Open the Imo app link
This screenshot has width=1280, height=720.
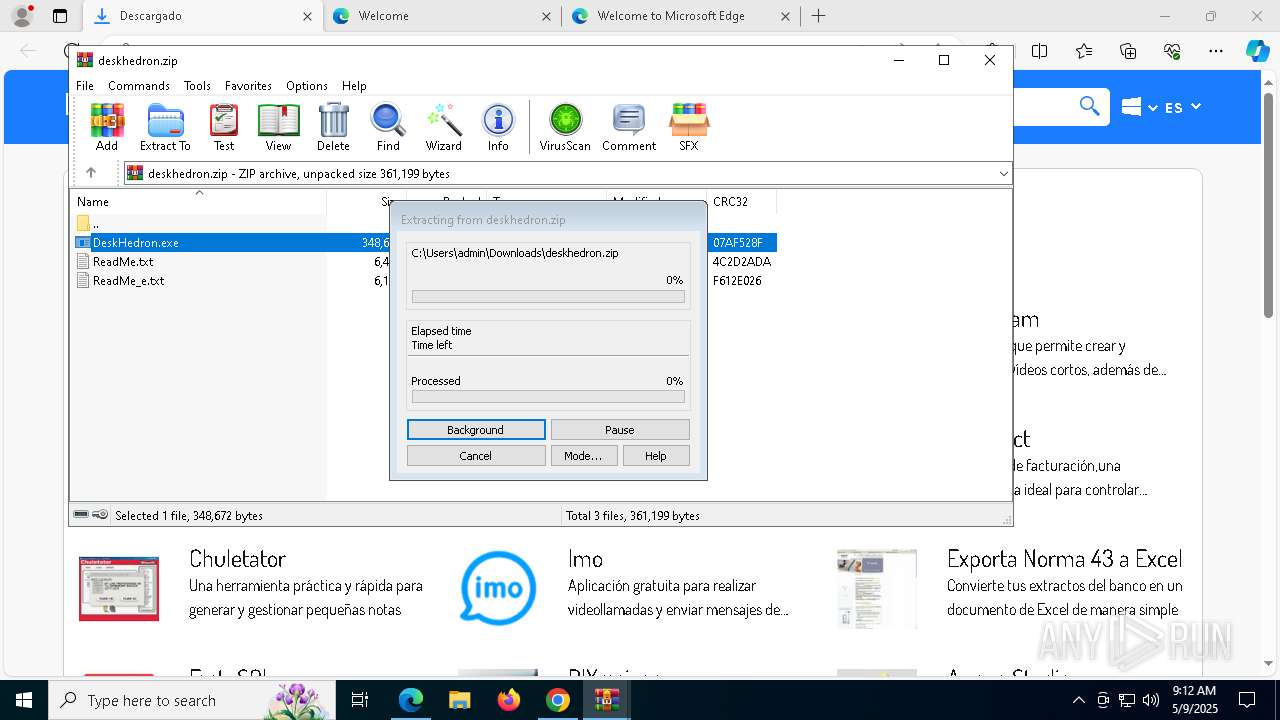click(585, 558)
